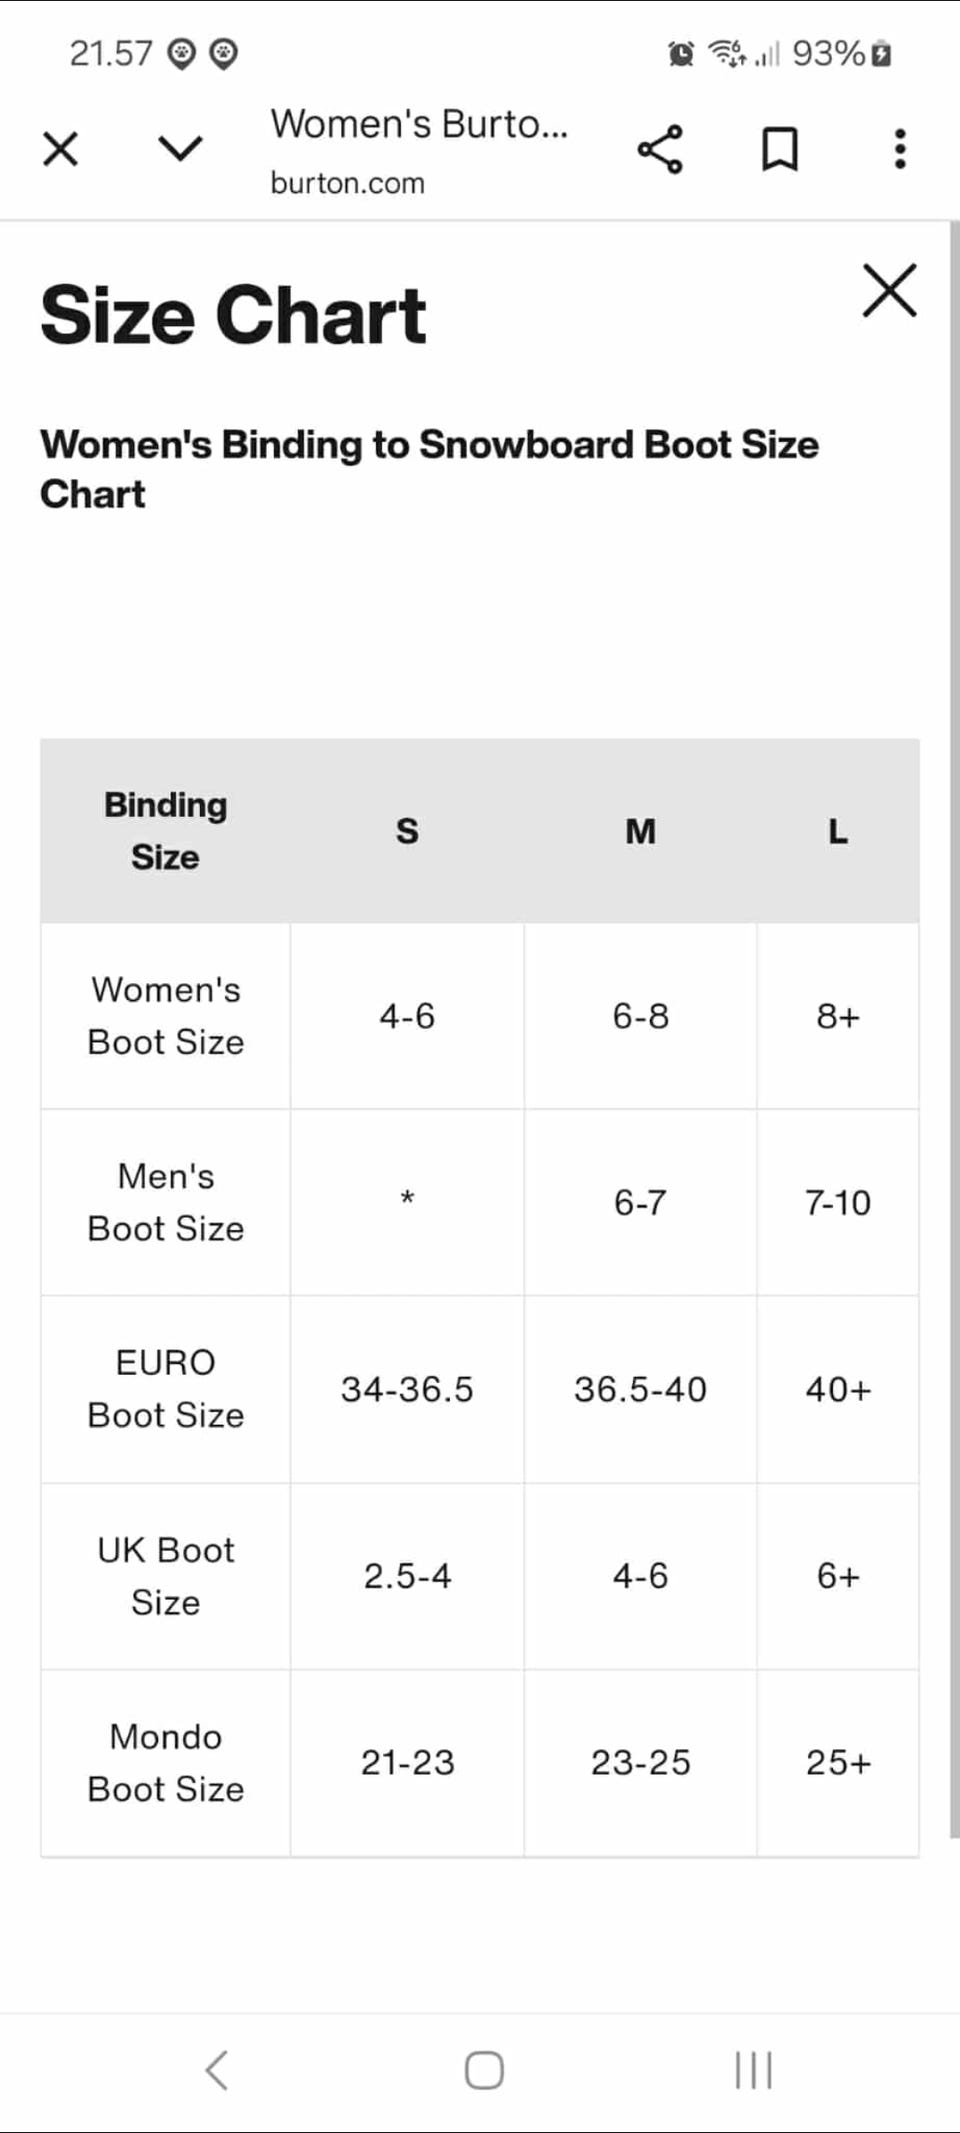Open the three-dot overflow menu
This screenshot has width=960, height=2133.
coord(900,149)
